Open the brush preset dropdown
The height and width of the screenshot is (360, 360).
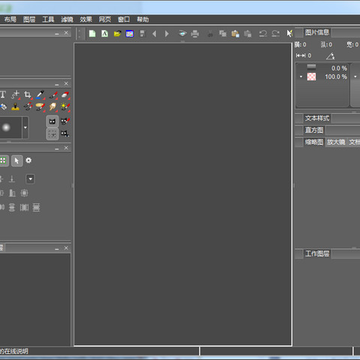pyautogui.click(x=25, y=127)
